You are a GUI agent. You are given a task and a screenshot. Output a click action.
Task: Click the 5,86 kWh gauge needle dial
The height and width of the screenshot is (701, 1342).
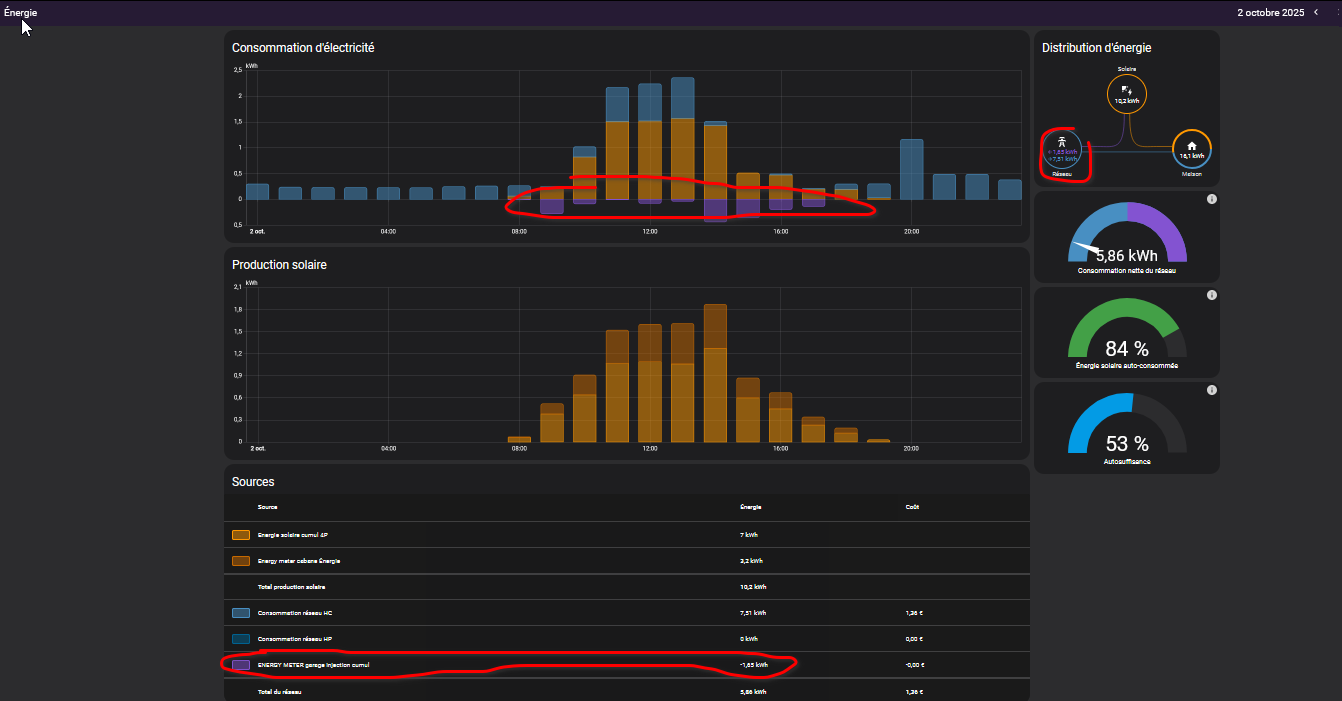pos(1127,238)
